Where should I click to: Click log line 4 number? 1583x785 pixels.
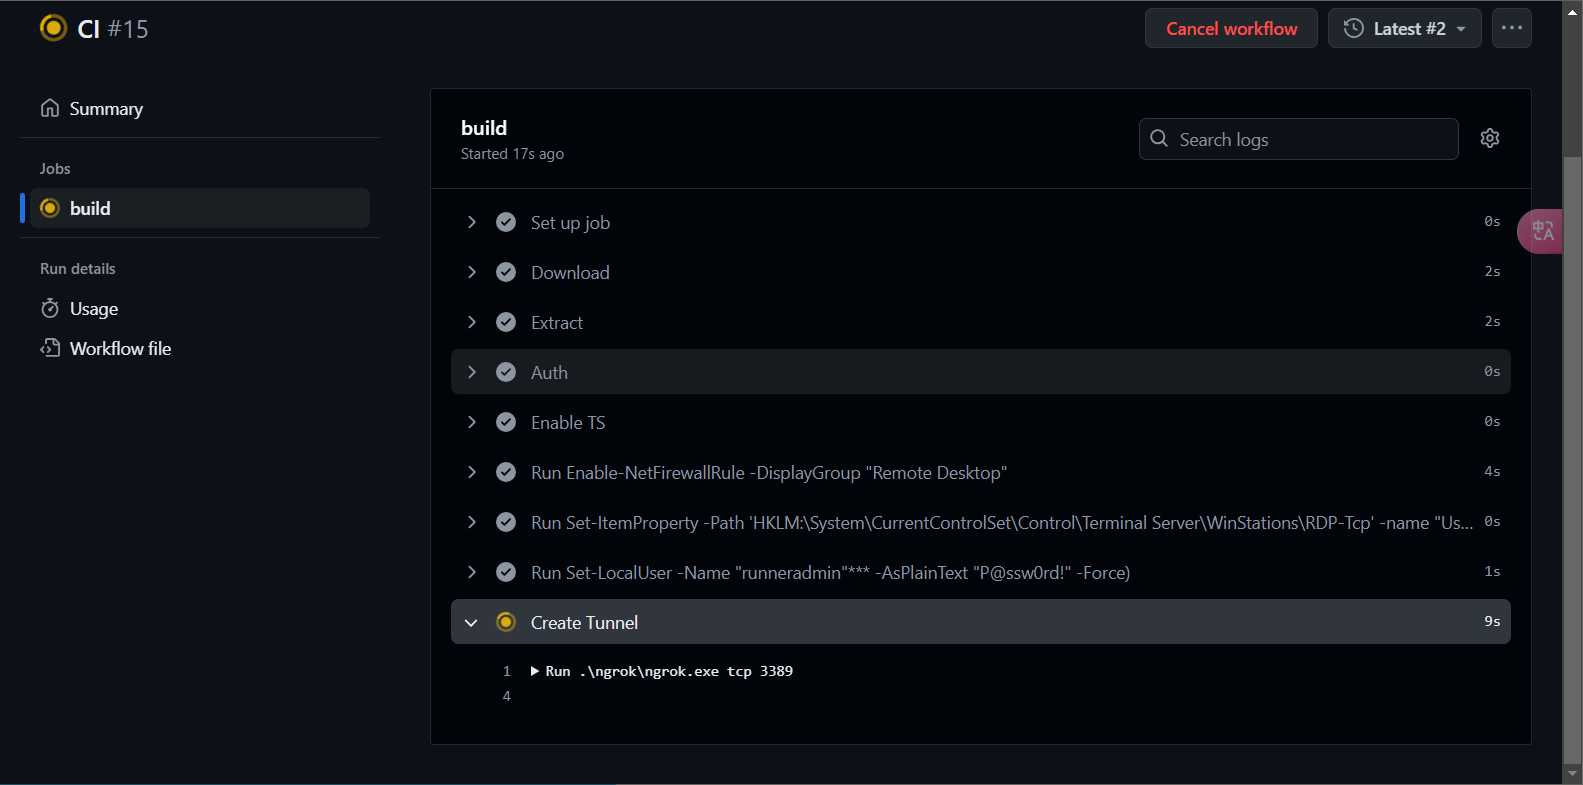coord(507,696)
